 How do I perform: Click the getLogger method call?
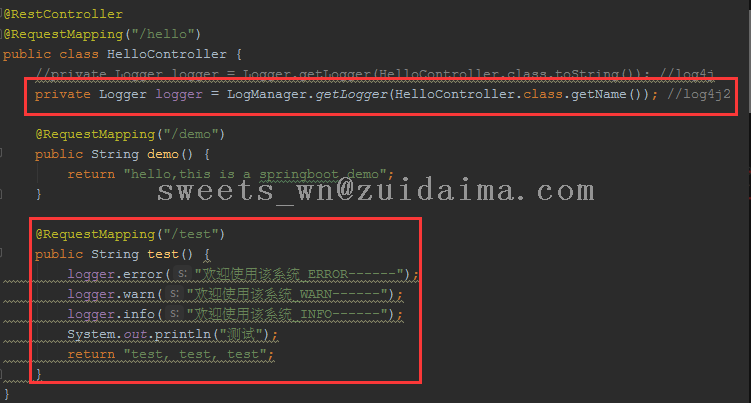point(351,94)
